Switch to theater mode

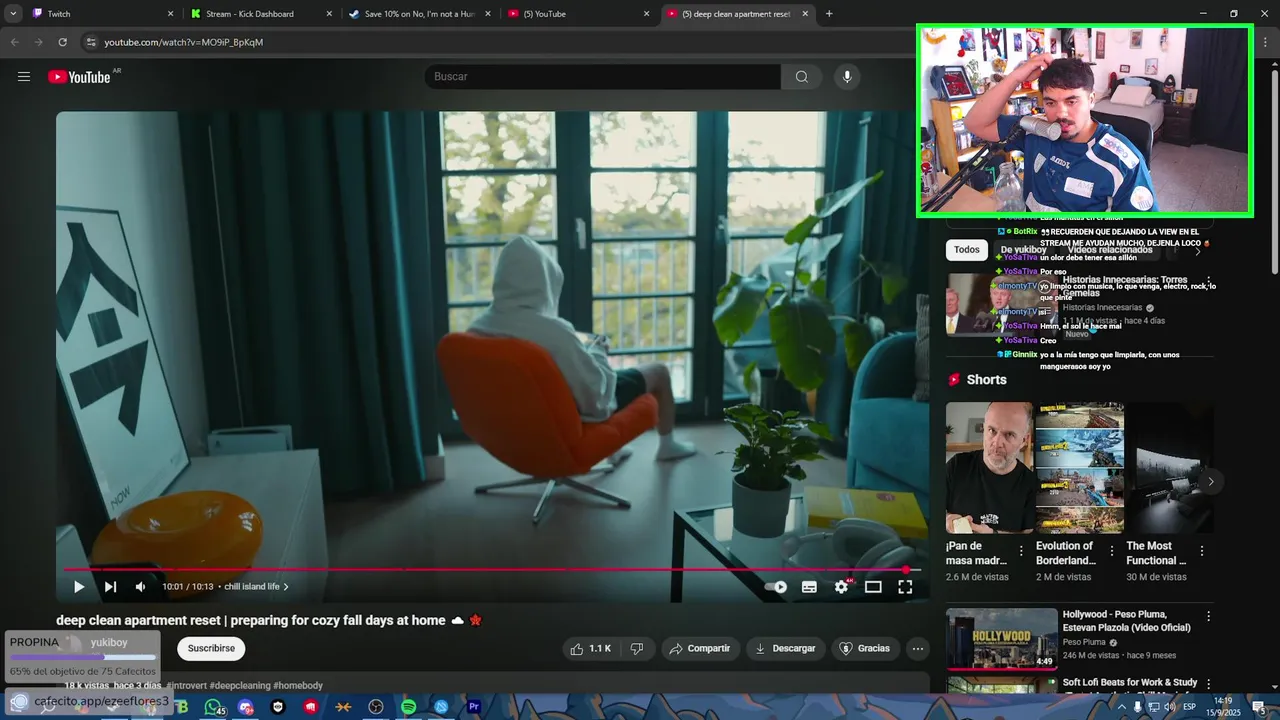tap(873, 587)
